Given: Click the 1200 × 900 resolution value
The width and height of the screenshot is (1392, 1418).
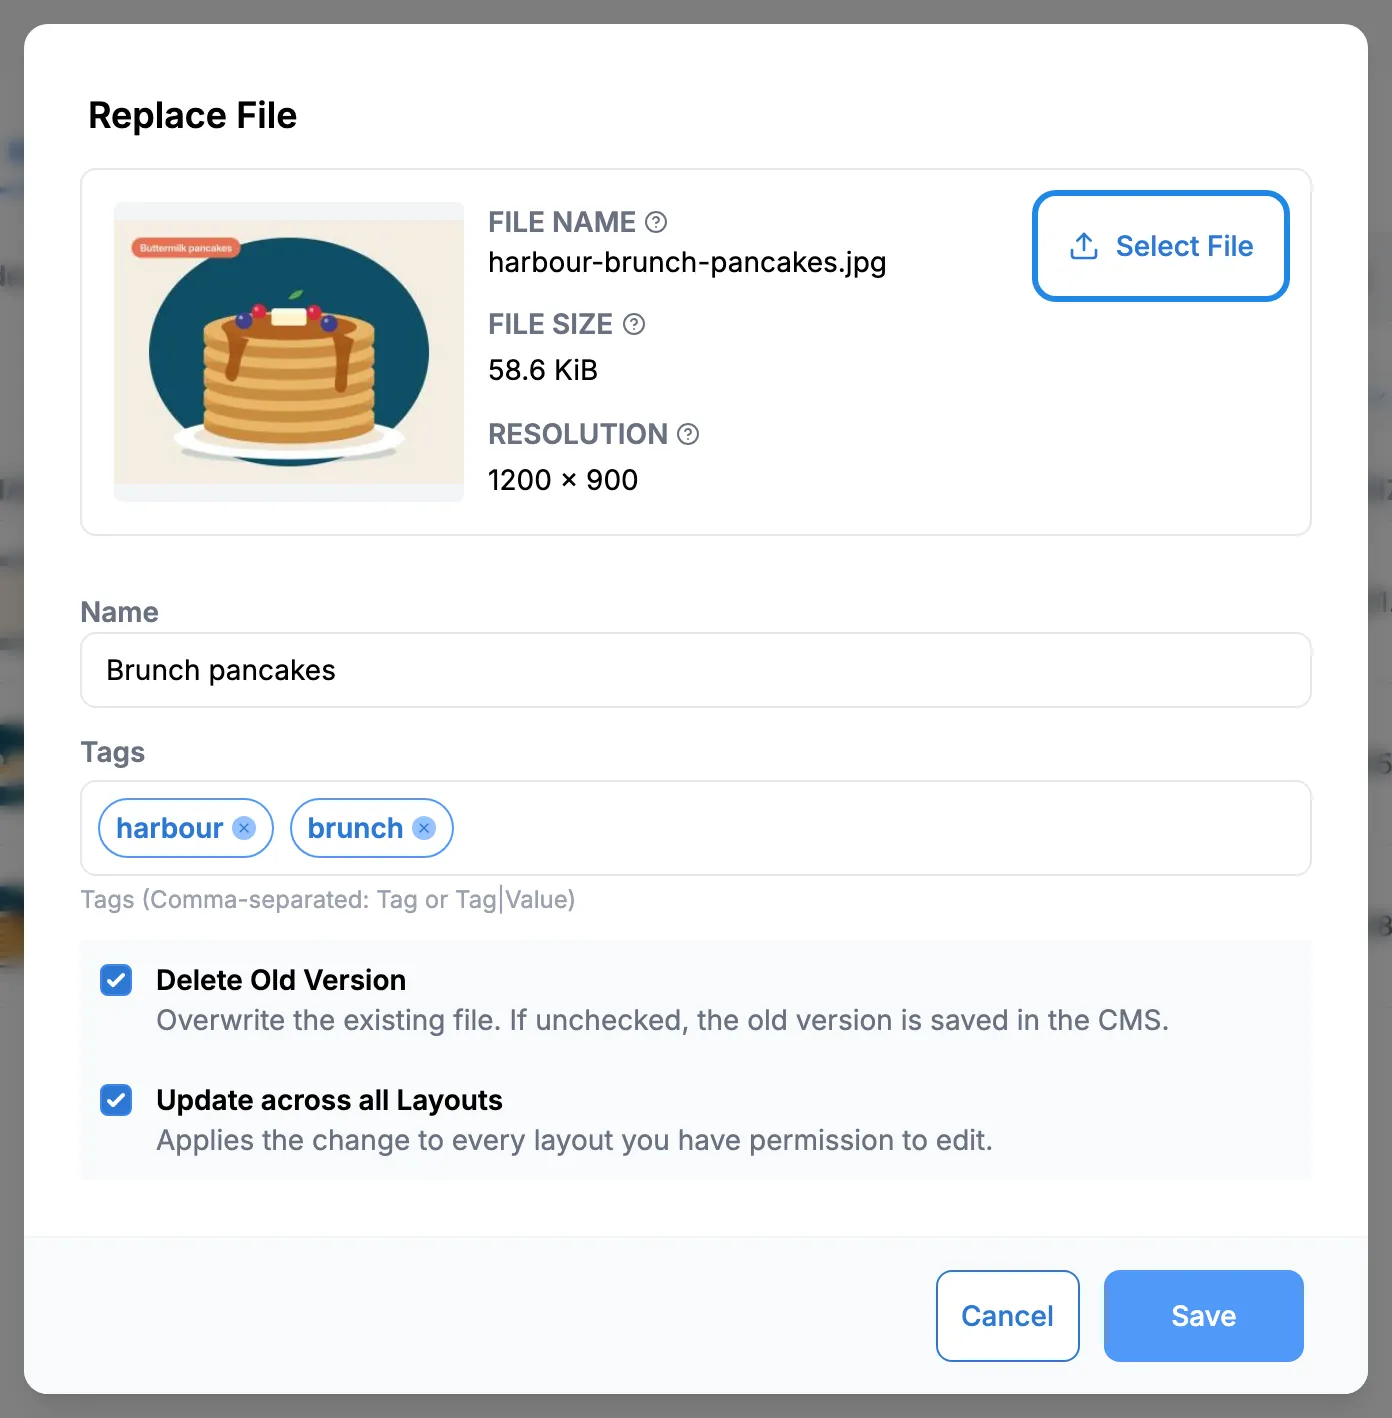Looking at the screenshot, I should click(x=563, y=480).
